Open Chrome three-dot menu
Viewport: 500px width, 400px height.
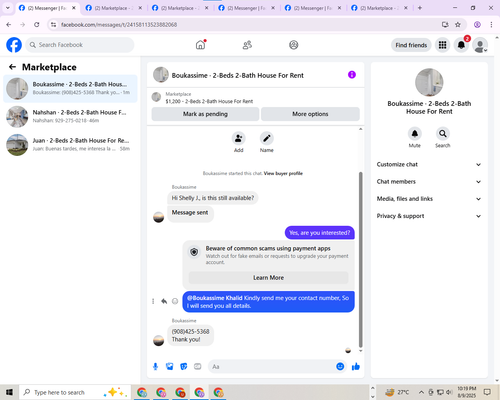coord(491,24)
